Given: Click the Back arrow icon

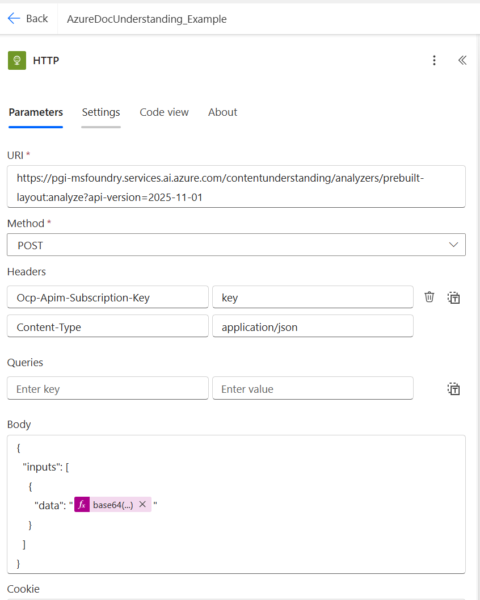Looking at the screenshot, I should pos(14,18).
